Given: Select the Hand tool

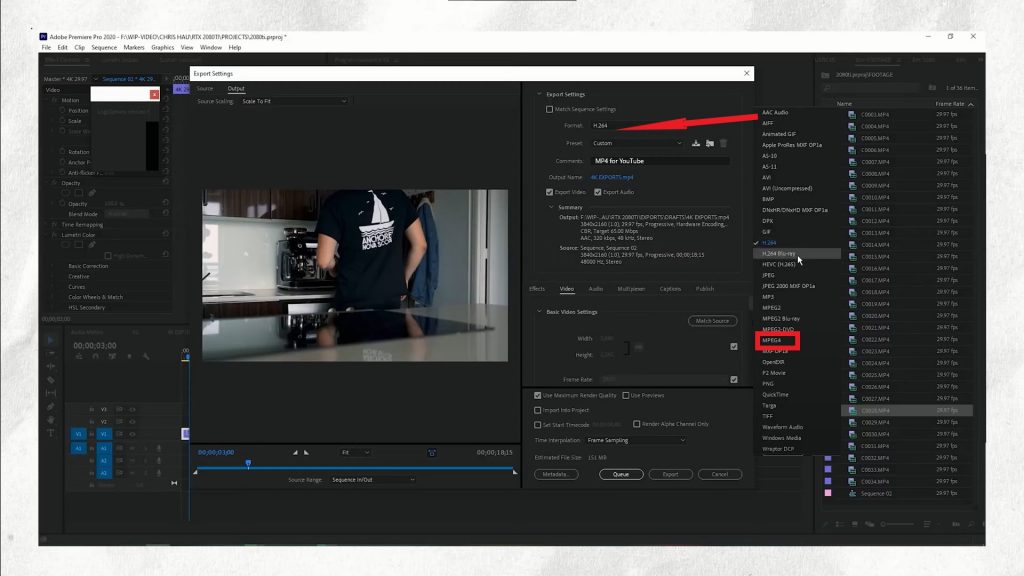Looking at the screenshot, I should click(x=50, y=419).
